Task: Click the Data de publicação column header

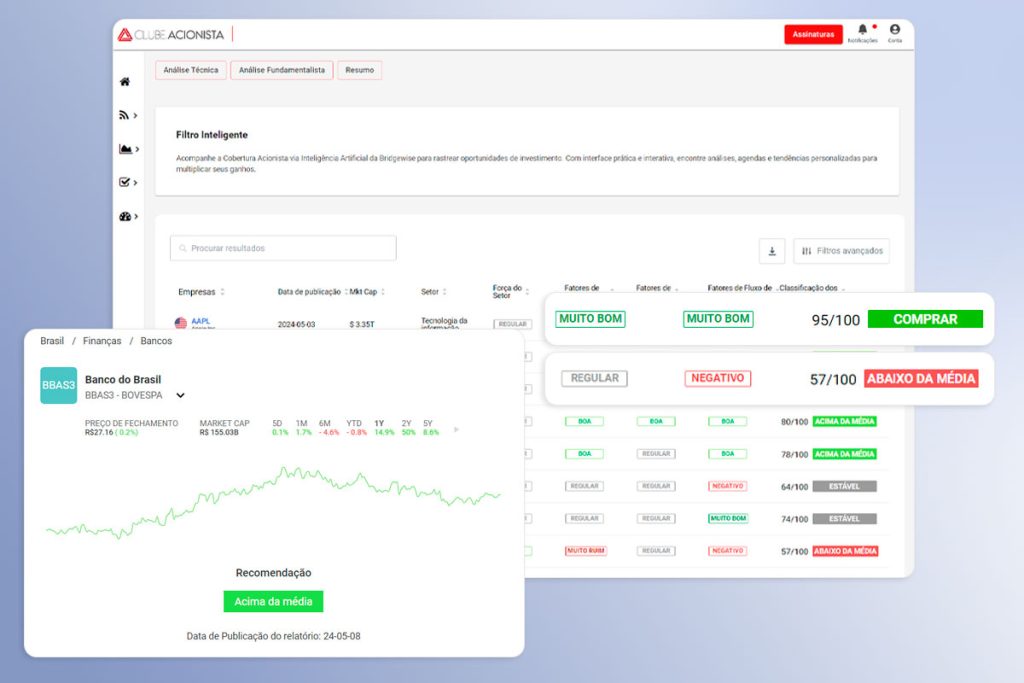Action: click(x=309, y=292)
